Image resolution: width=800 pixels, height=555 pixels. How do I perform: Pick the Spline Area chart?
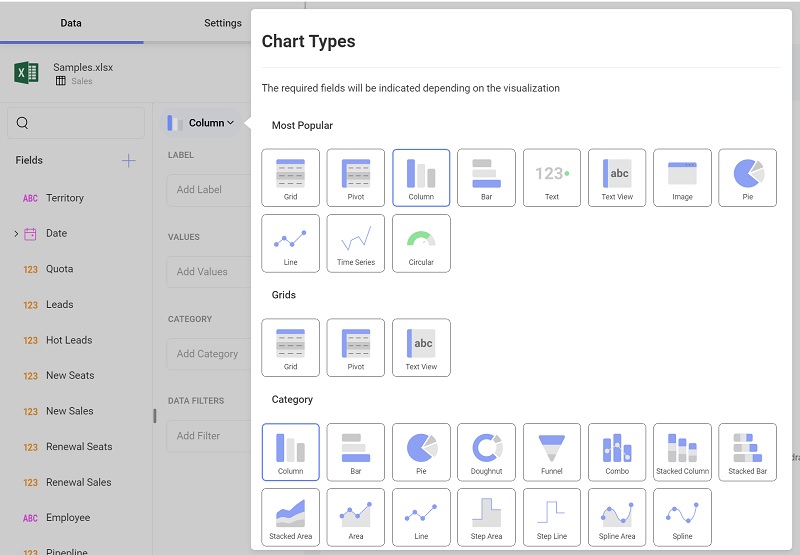click(x=617, y=517)
